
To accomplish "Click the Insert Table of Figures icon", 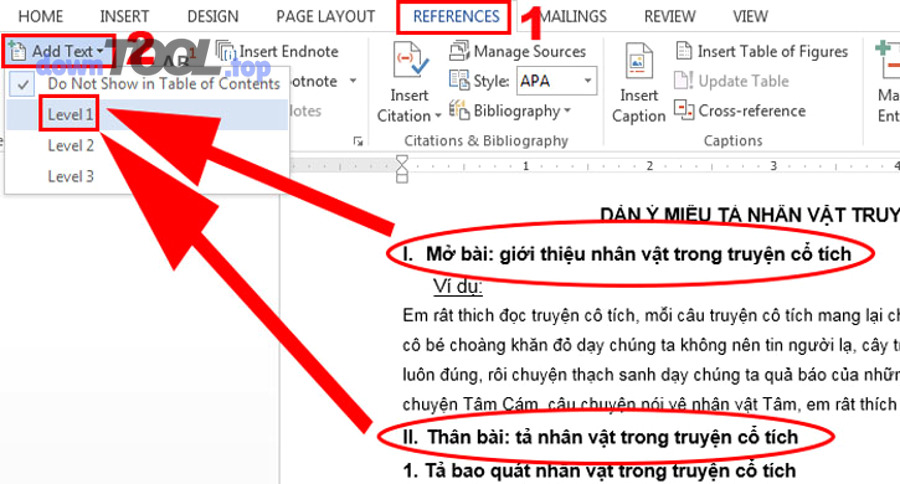I will pos(684,51).
